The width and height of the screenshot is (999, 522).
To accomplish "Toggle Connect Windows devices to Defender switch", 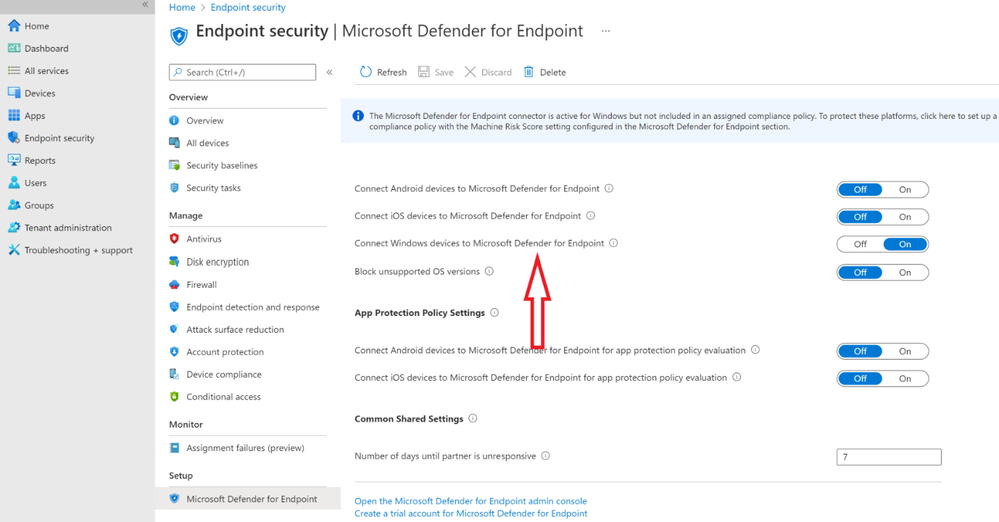I will (882, 244).
